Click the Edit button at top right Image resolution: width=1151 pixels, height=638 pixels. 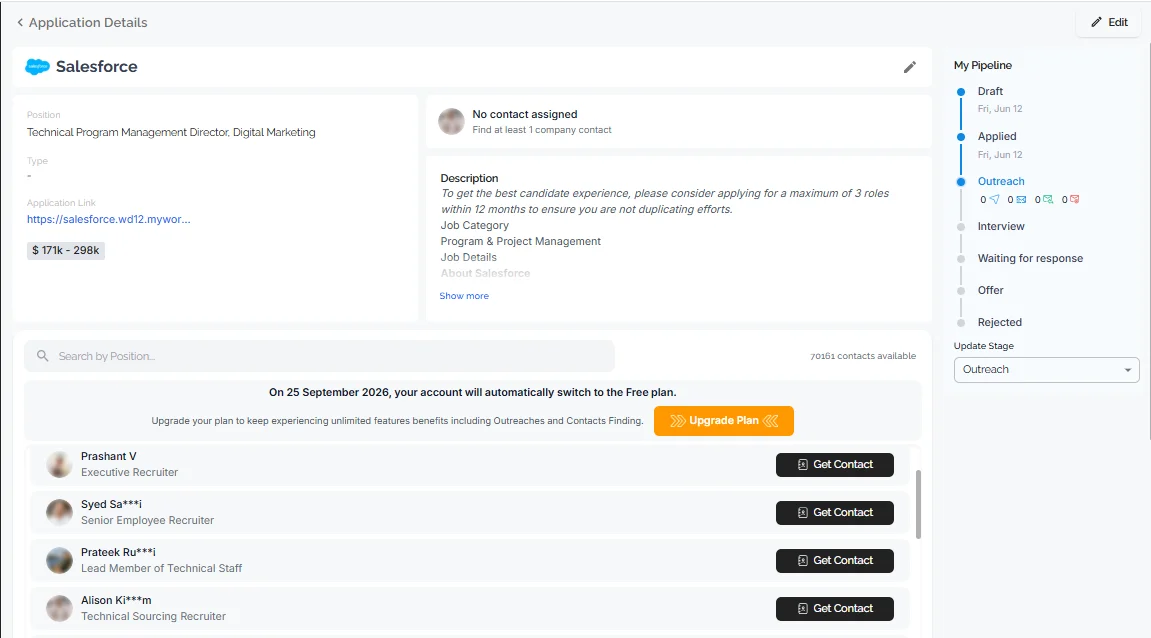click(x=1108, y=22)
